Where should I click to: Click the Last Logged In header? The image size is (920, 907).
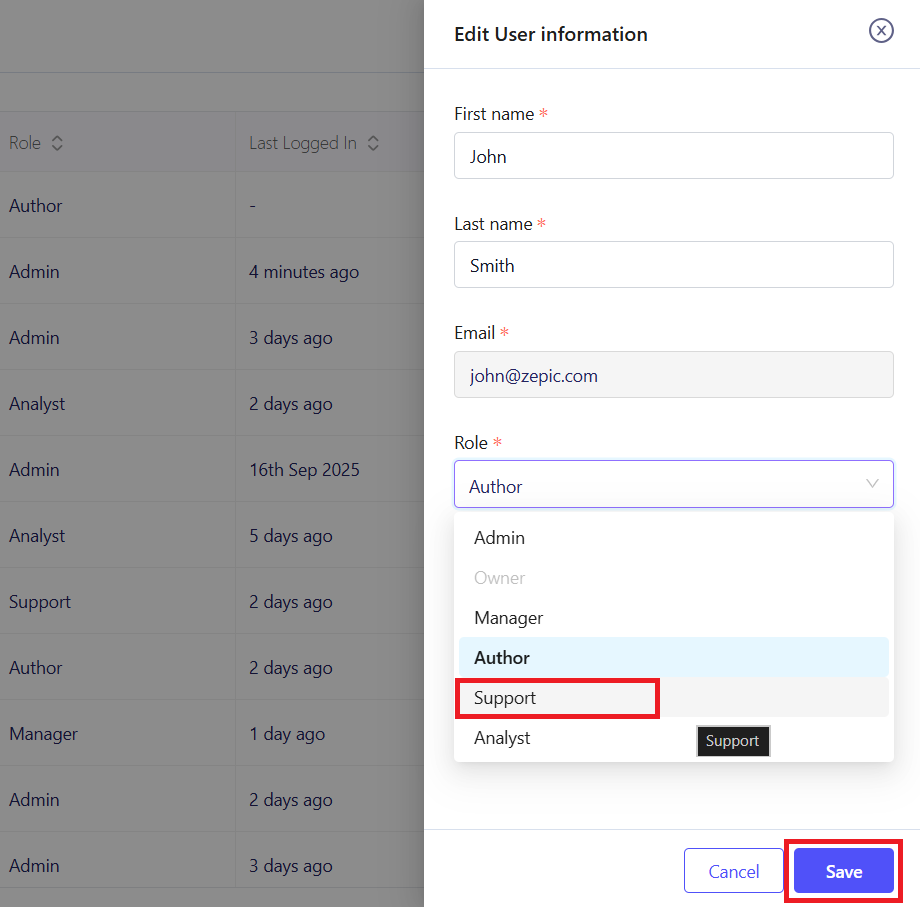click(302, 143)
